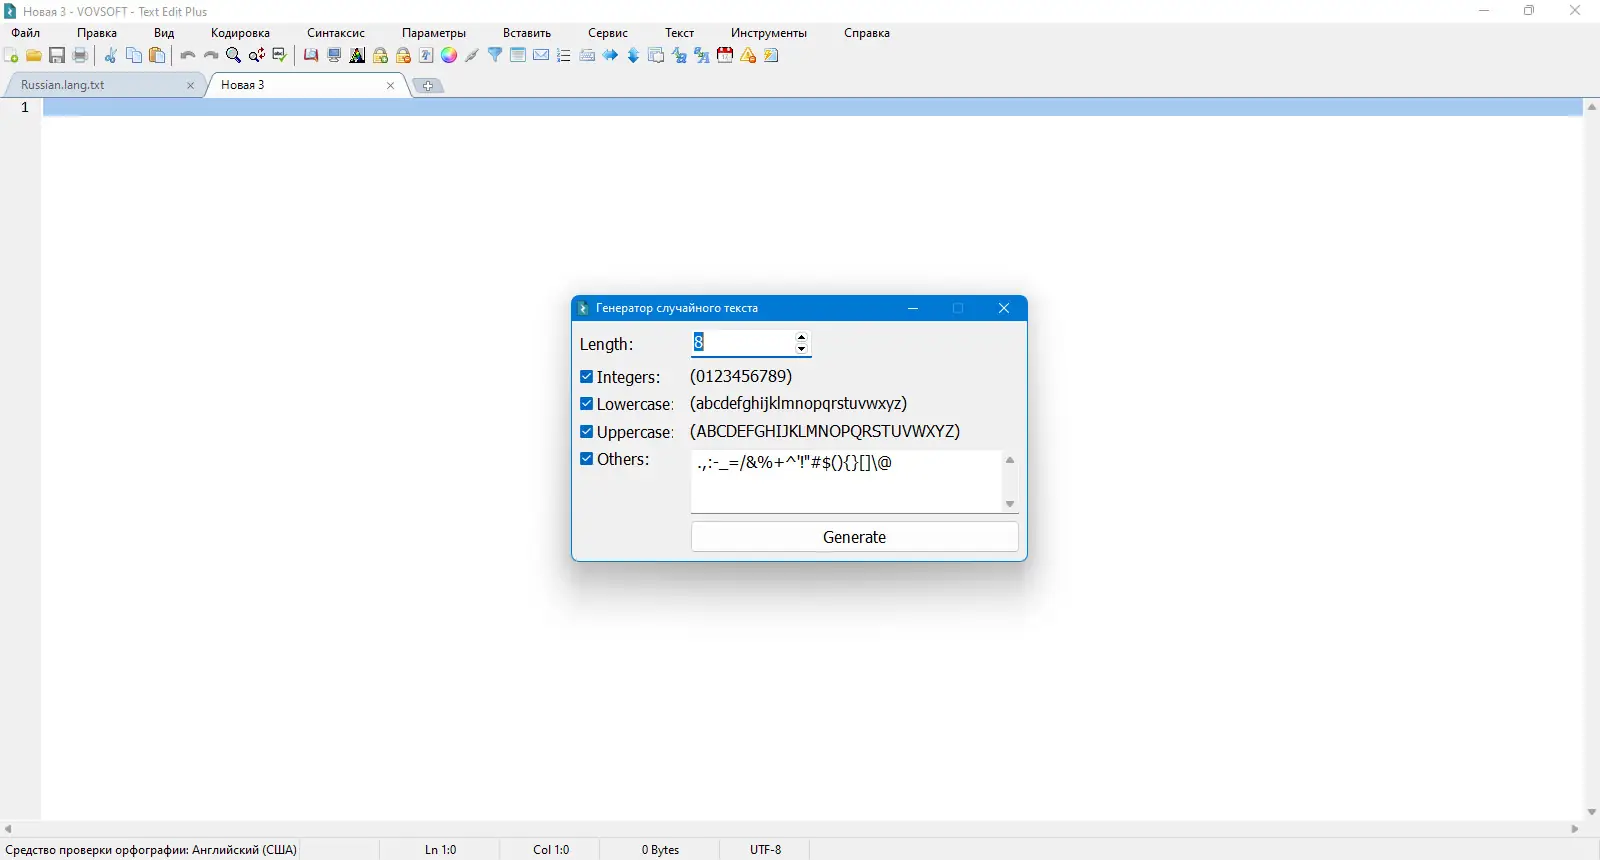Redo the action via toolbar arrow
1600x860 pixels.
211,55
